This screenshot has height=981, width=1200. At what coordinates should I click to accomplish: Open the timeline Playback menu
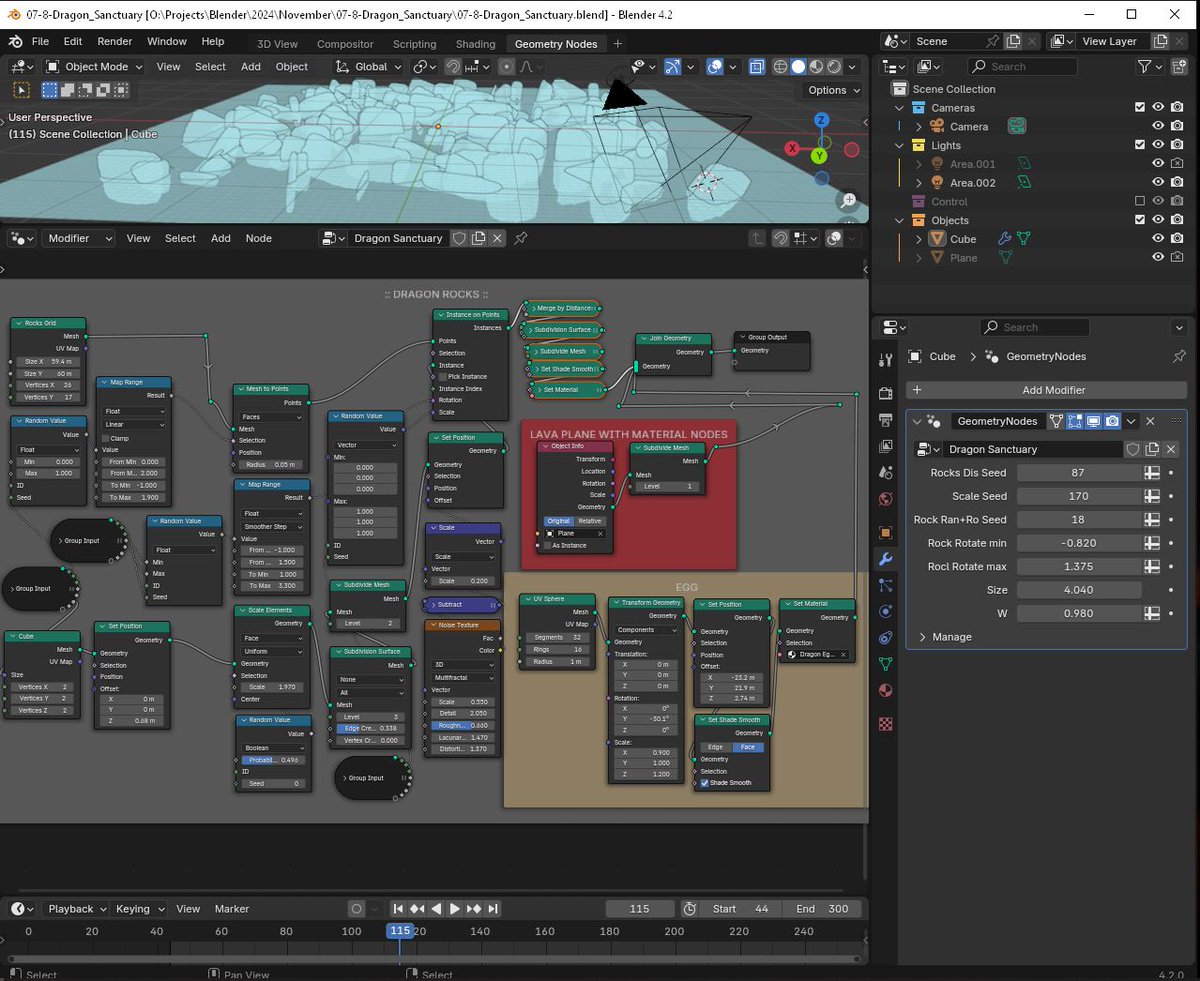[x=78, y=909]
